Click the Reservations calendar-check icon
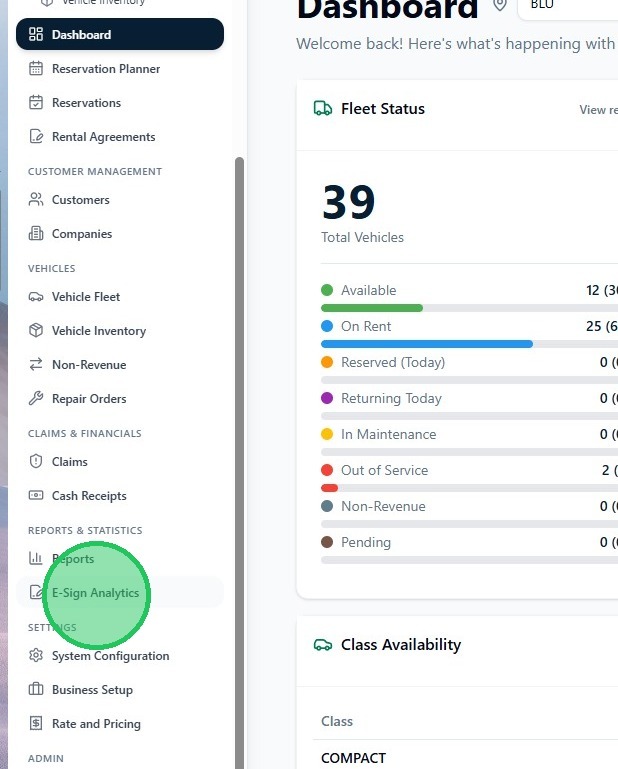 [x=36, y=103]
